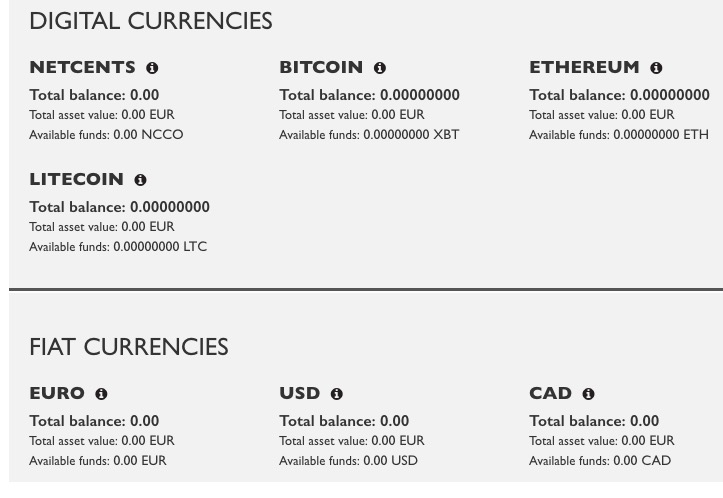This screenshot has height=498, width=723.
Task: Open the USD currency heading
Action: tap(300, 394)
